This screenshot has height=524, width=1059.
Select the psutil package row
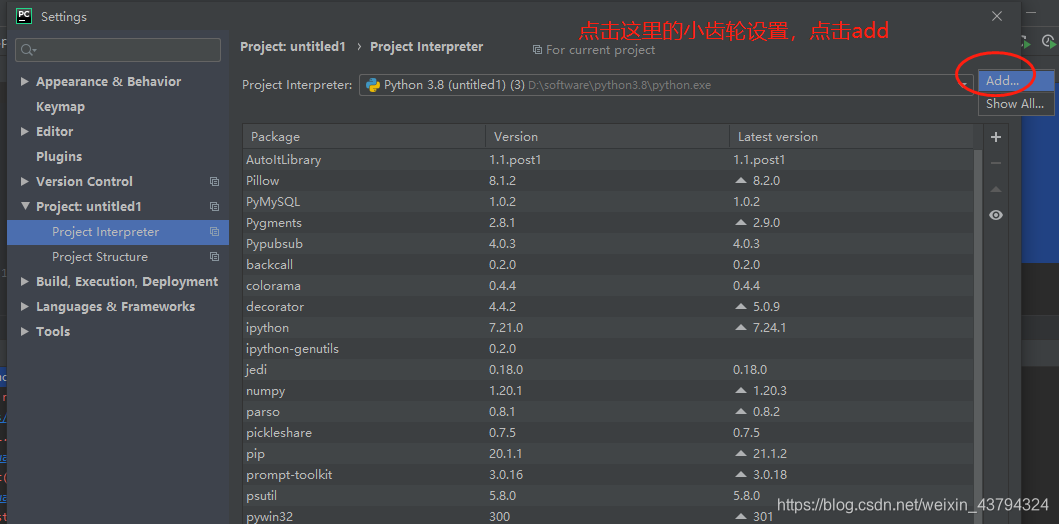tap(608, 496)
